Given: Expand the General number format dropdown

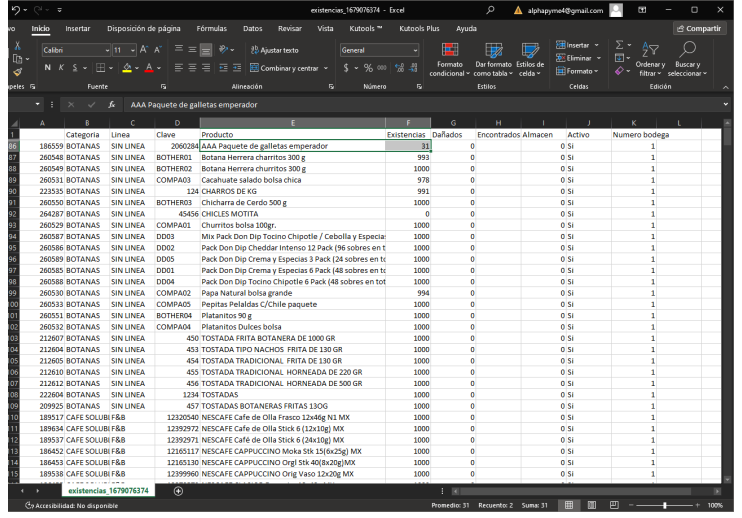Looking at the screenshot, I should 417,50.
